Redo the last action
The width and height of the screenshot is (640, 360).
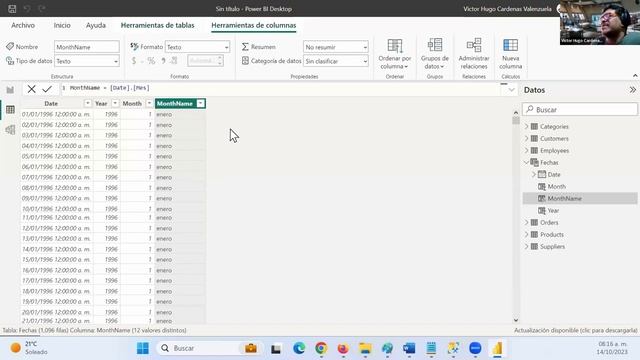click(x=42, y=9)
